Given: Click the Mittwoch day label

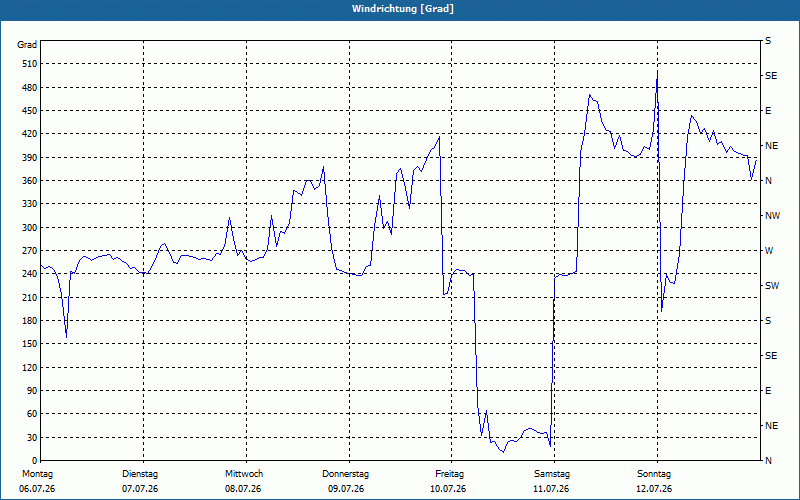Looking at the screenshot, I should coord(244,474).
